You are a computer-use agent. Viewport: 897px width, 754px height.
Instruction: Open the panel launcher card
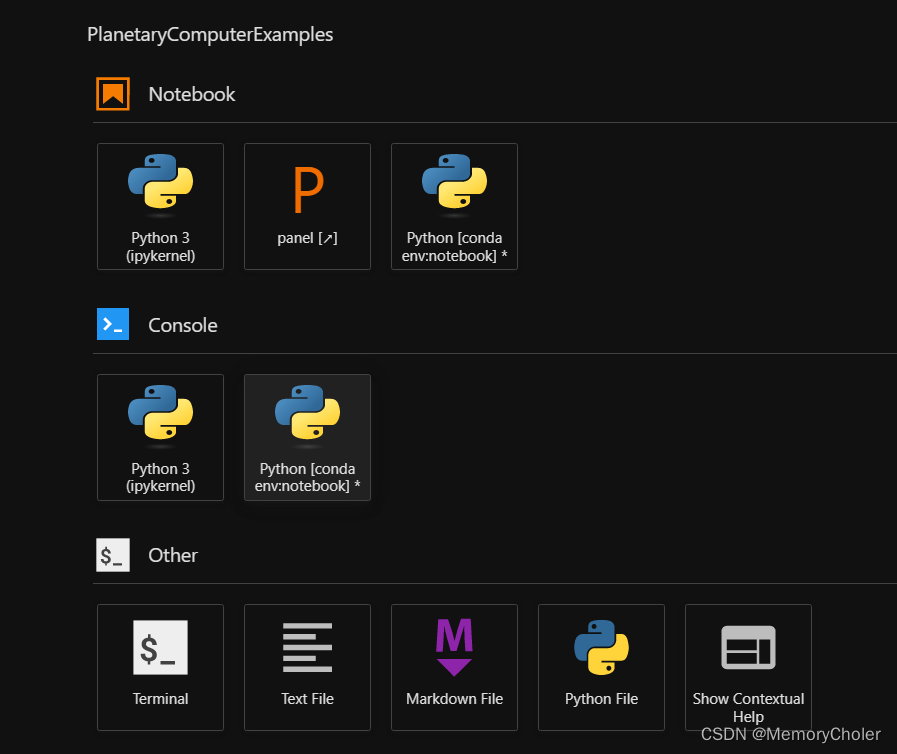pos(307,207)
